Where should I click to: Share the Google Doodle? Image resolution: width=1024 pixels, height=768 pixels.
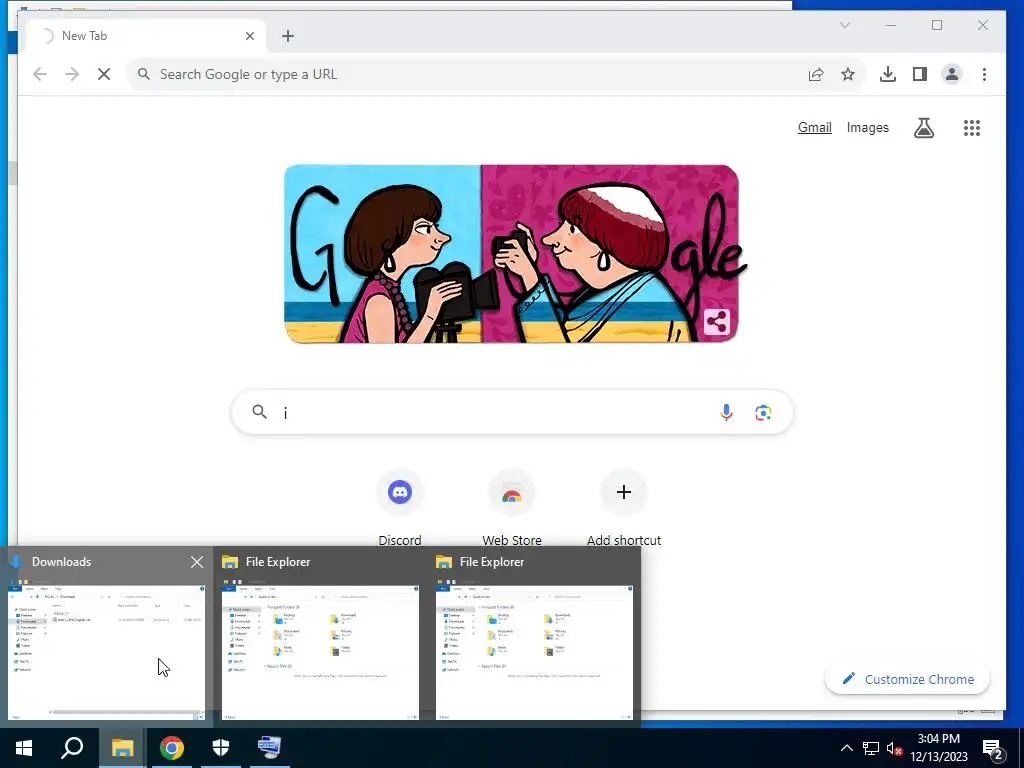click(716, 322)
